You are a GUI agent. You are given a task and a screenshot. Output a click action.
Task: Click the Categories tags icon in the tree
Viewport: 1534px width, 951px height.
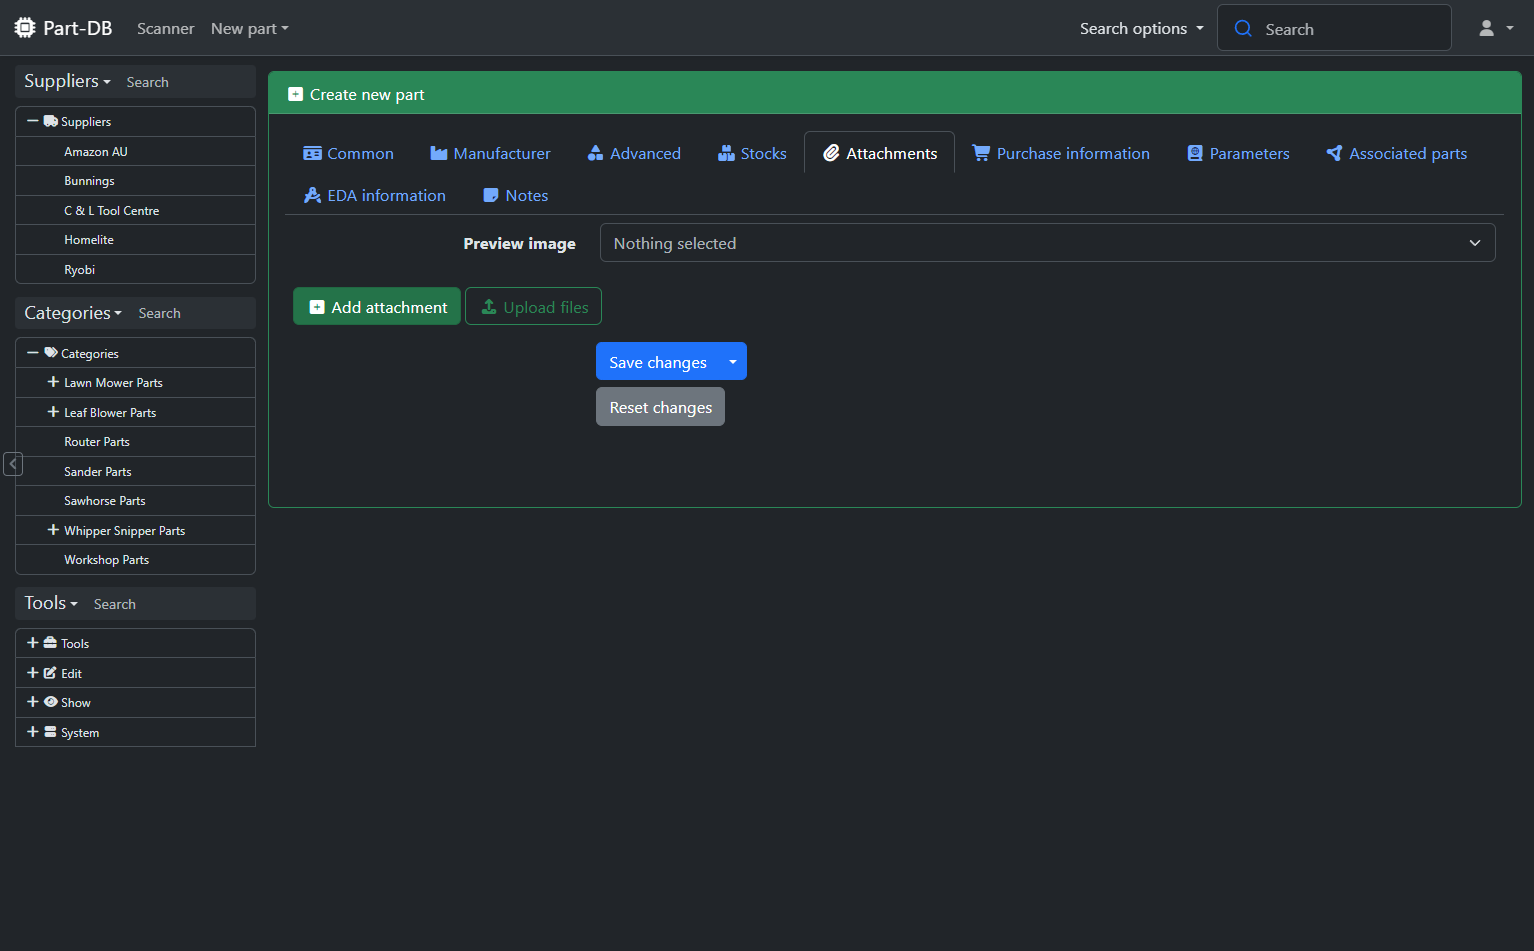coord(51,353)
